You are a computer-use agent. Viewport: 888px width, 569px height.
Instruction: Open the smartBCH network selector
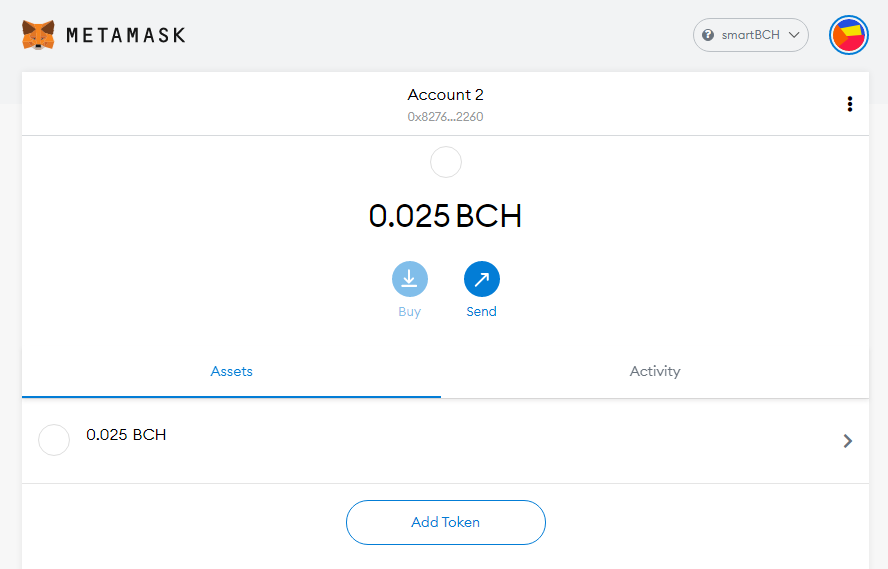750,35
